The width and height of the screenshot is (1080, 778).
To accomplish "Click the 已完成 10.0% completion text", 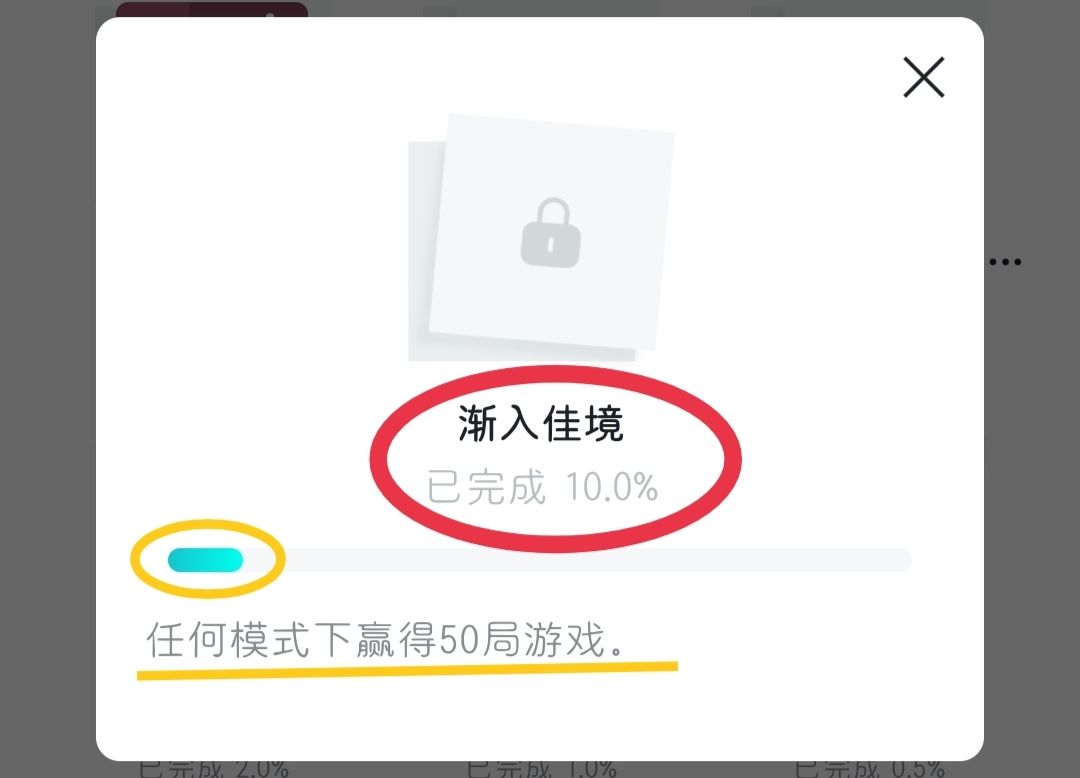I will [542, 487].
